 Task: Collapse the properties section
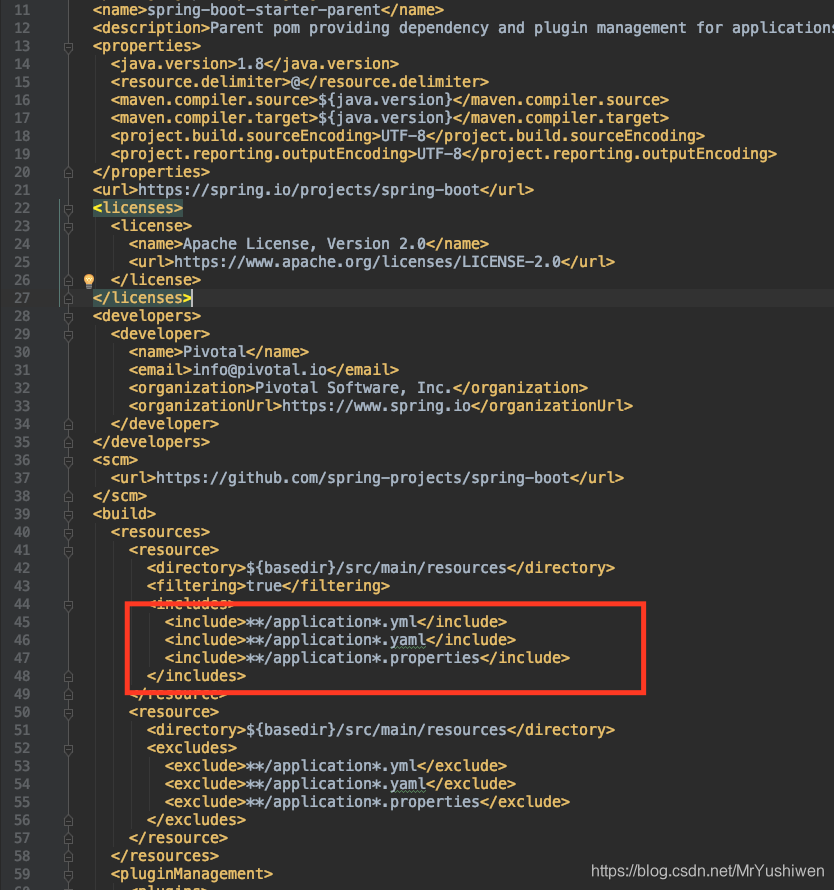point(68,45)
